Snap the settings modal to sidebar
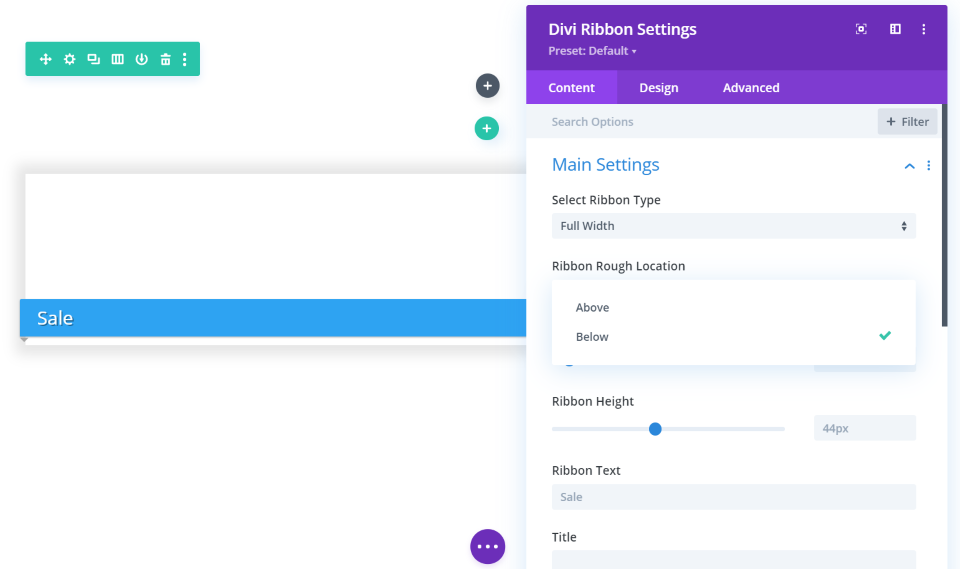 pyautogui.click(x=895, y=29)
